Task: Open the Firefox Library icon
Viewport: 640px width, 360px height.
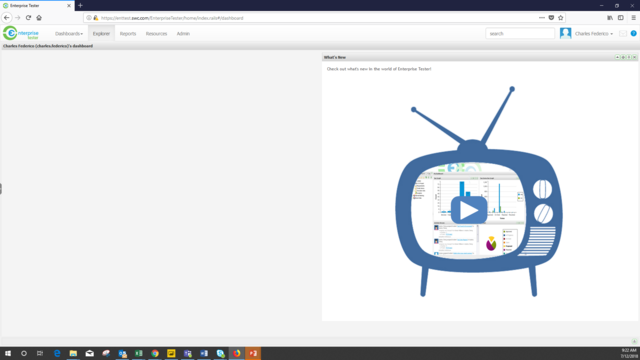Action: [x=610, y=18]
